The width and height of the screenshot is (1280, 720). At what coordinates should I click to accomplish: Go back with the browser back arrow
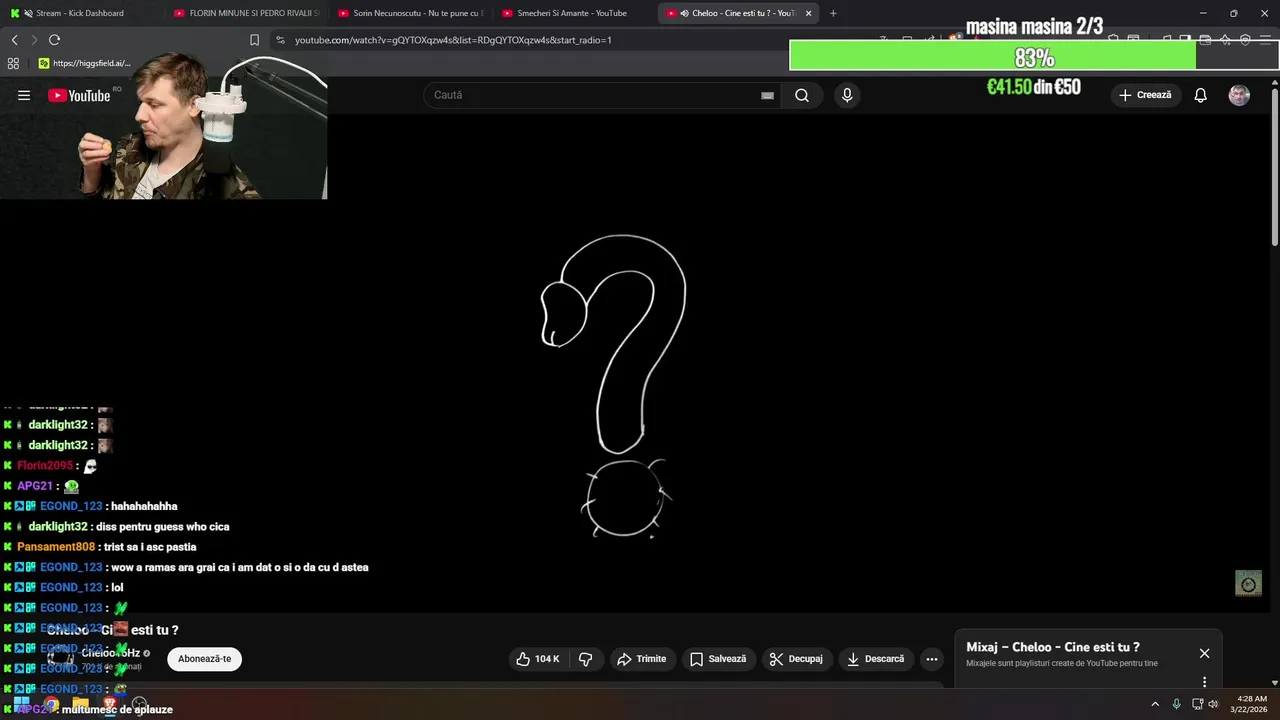pyautogui.click(x=14, y=40)
